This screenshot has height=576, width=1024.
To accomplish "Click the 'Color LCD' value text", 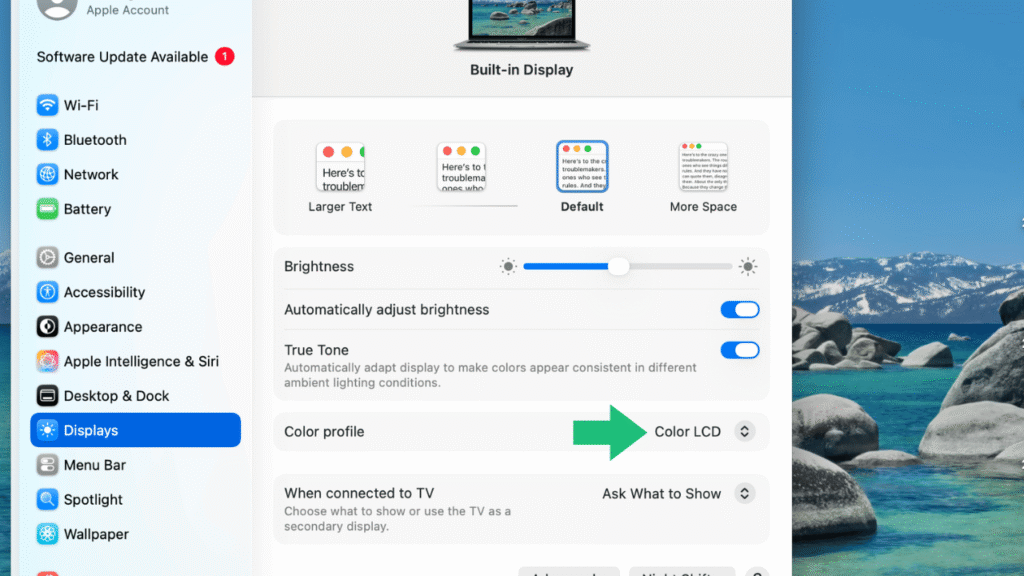I will click(688, 432).
